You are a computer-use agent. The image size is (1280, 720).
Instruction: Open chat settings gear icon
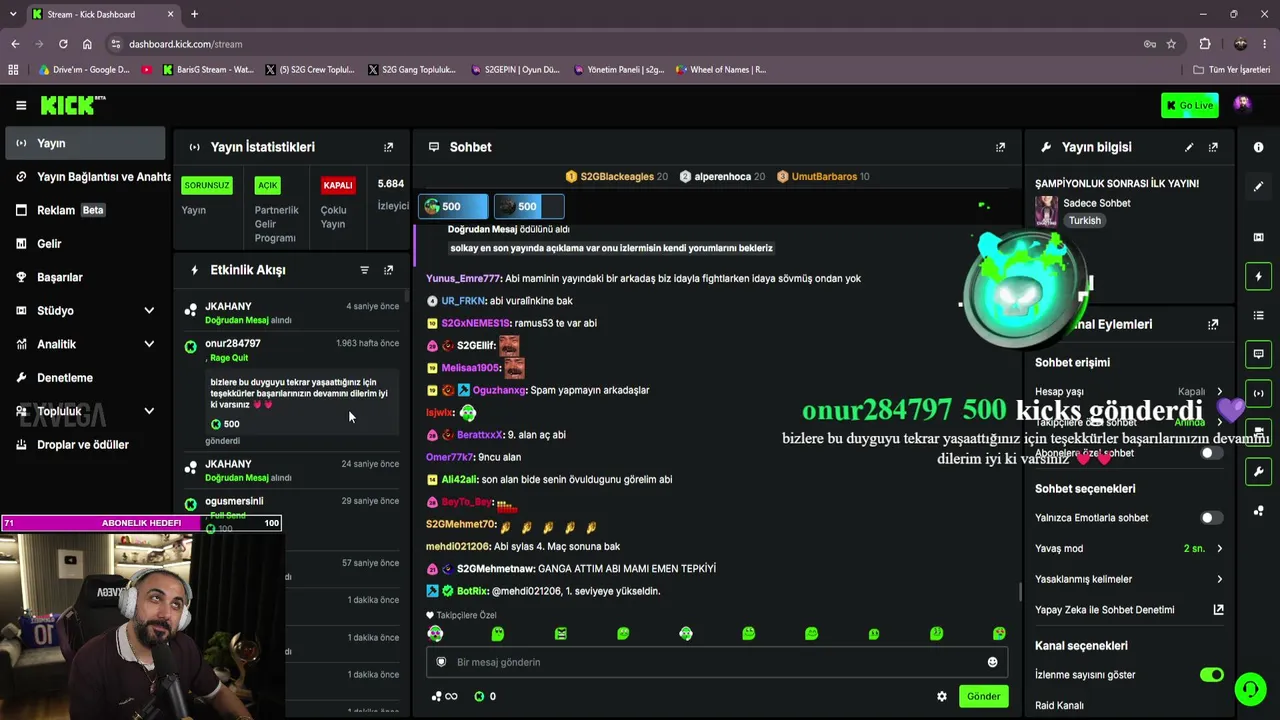pyautogui.click(x=941, y=696)
